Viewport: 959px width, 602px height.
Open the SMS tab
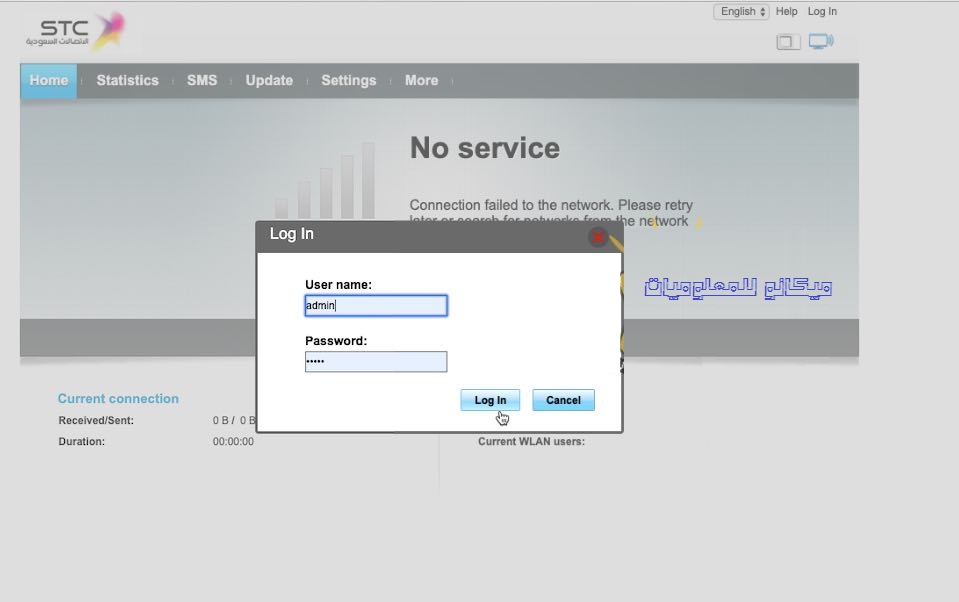pos(202,80)
